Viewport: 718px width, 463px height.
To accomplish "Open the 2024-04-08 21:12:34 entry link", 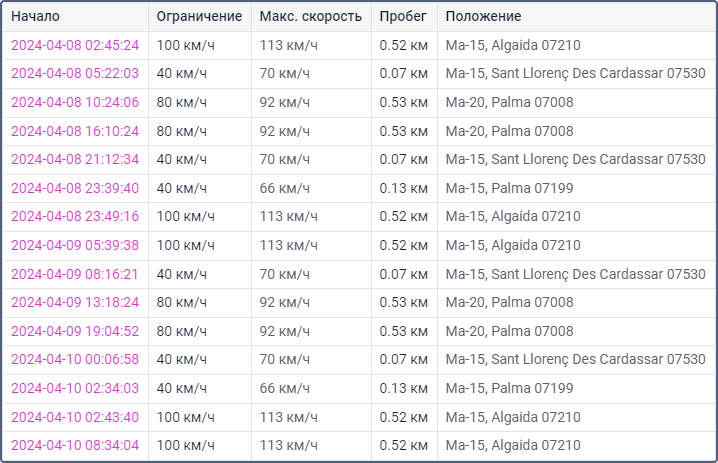I will pyautogui.click(x=75, y=160).
